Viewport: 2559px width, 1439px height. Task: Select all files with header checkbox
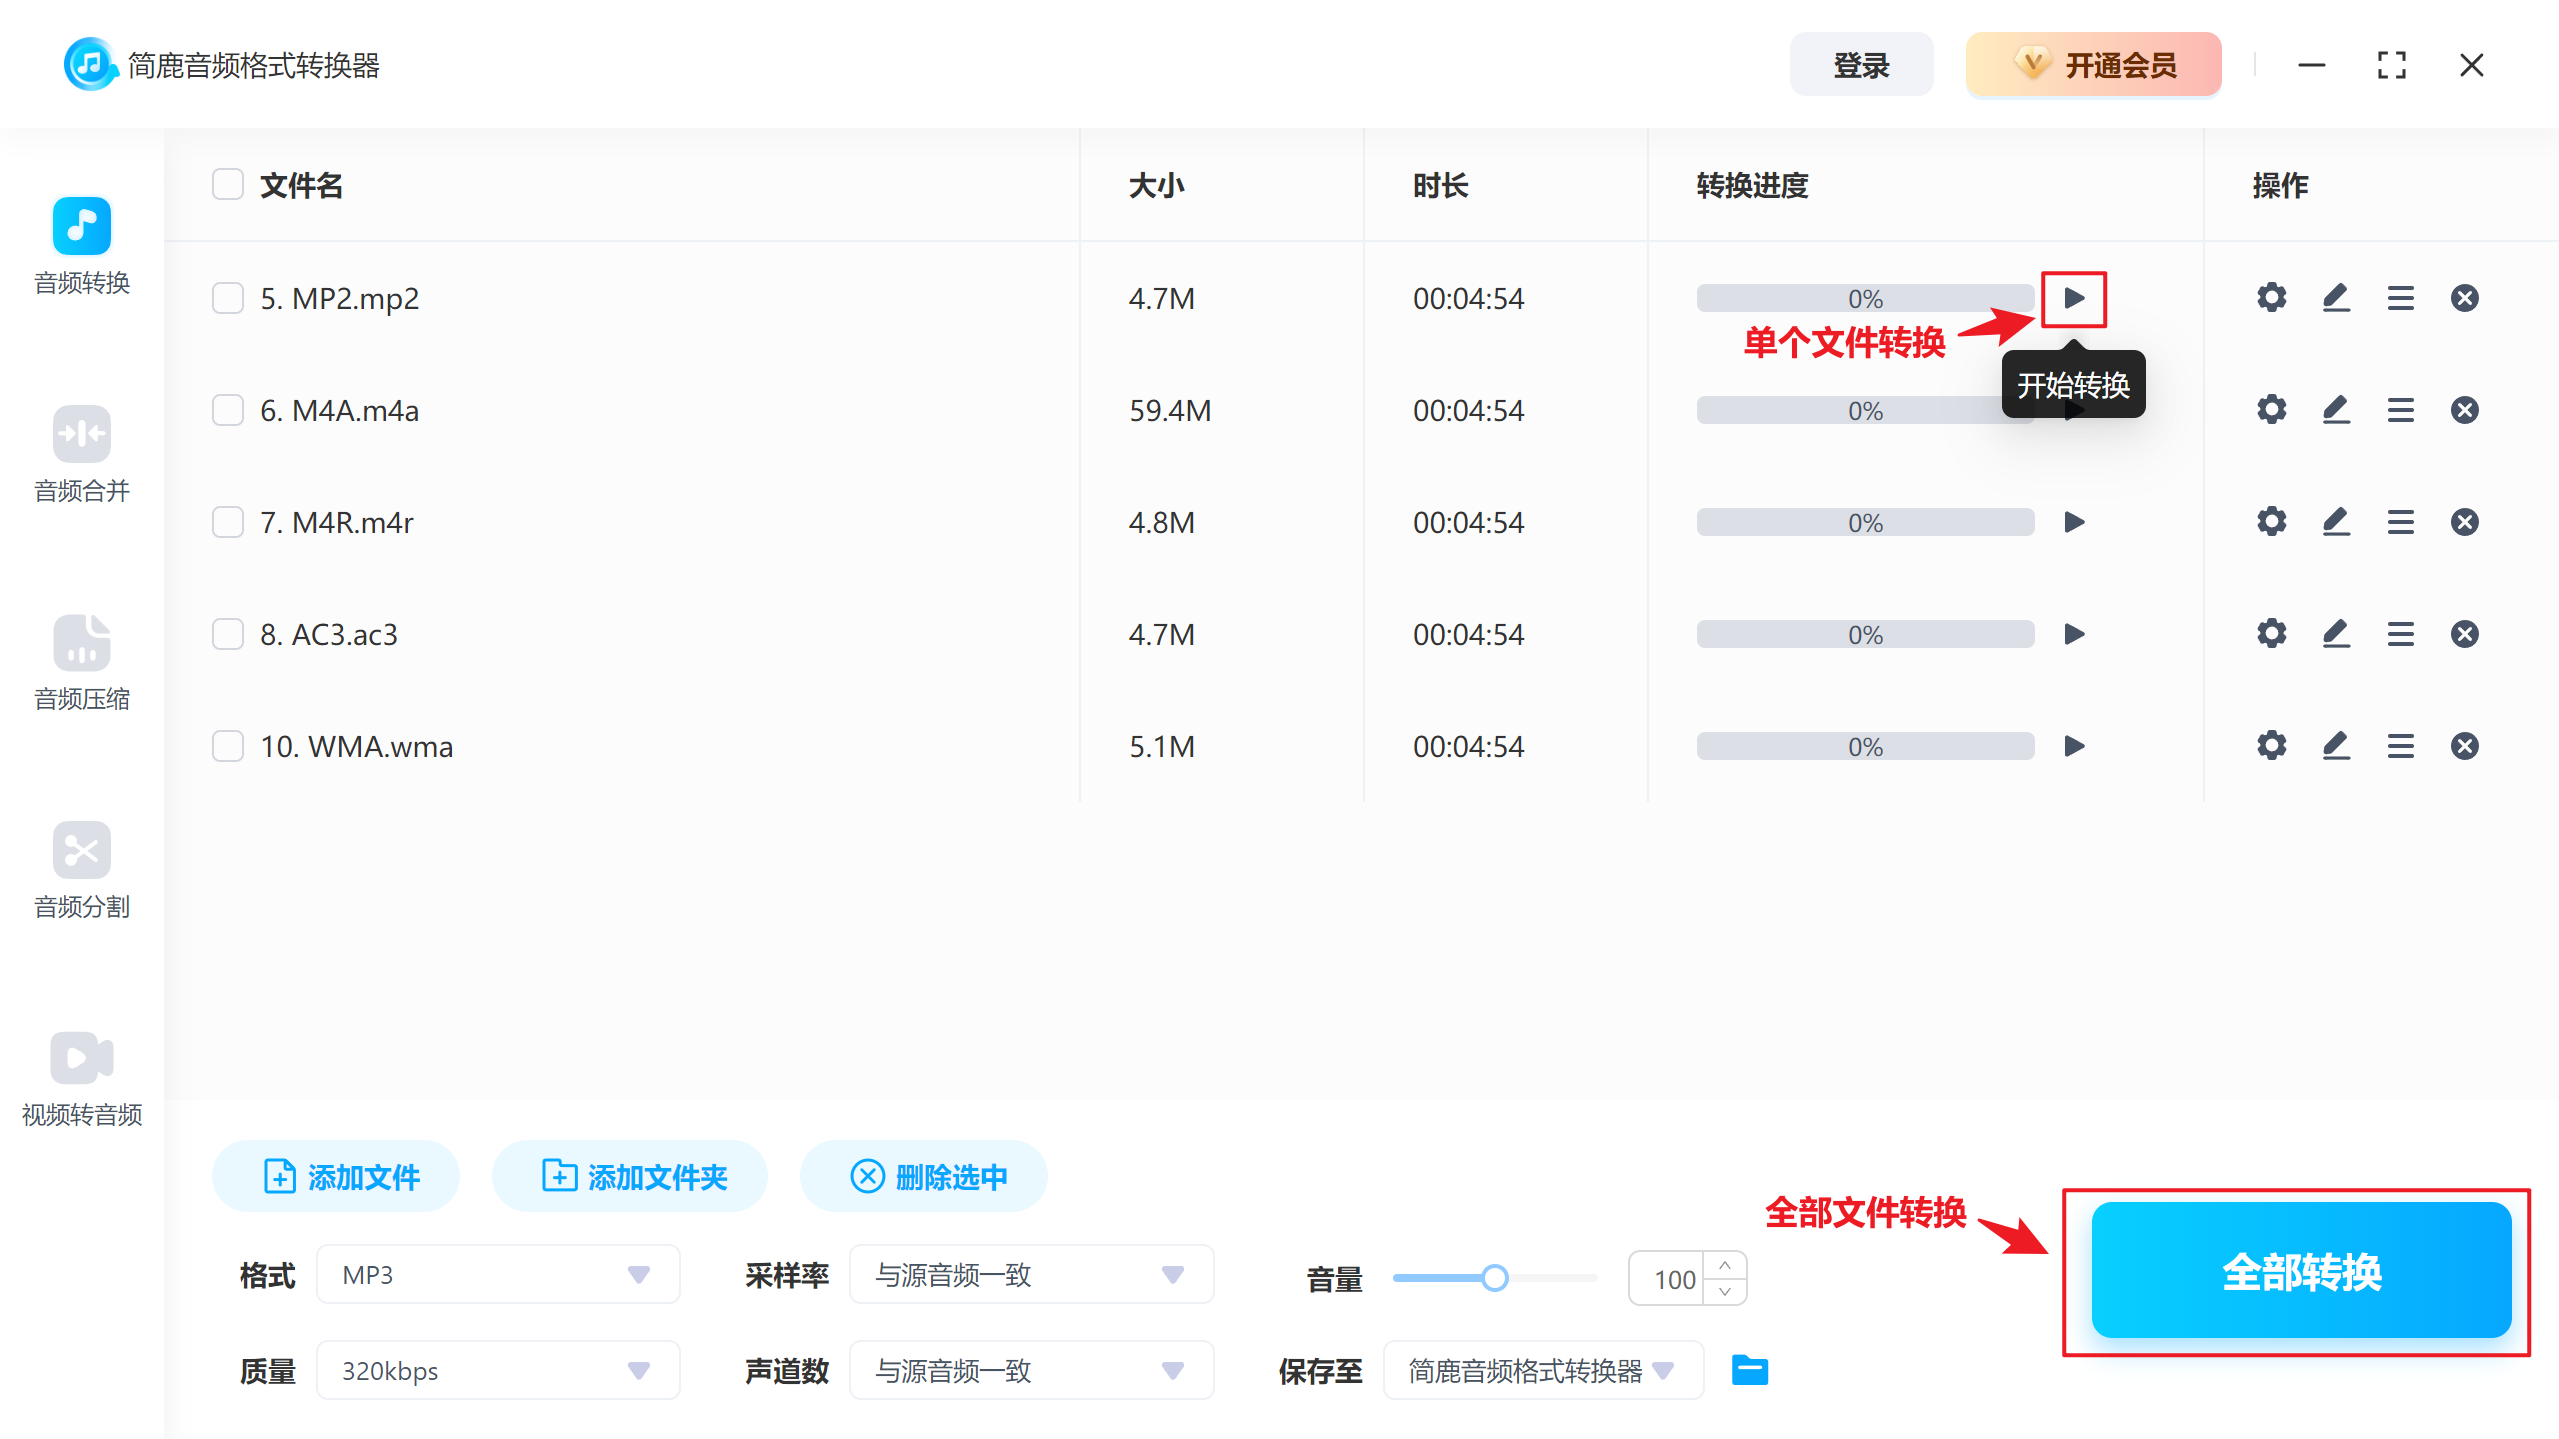227,184
